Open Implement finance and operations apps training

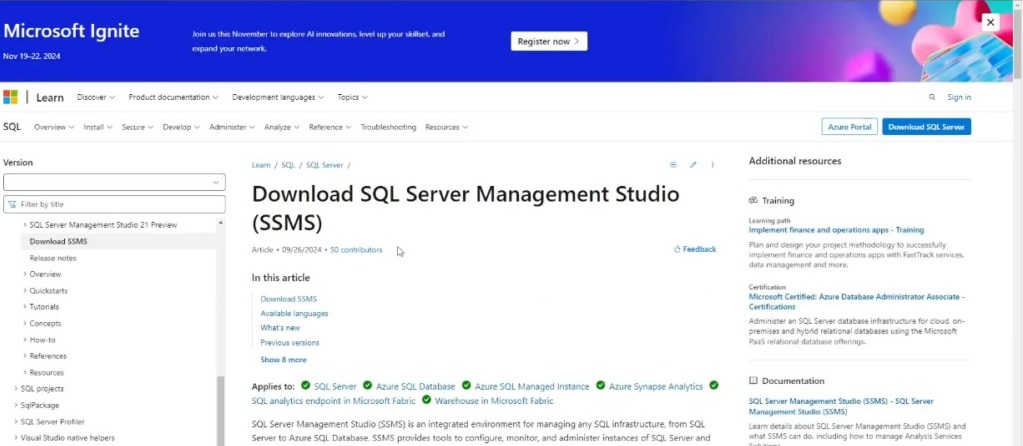point(836,230)
